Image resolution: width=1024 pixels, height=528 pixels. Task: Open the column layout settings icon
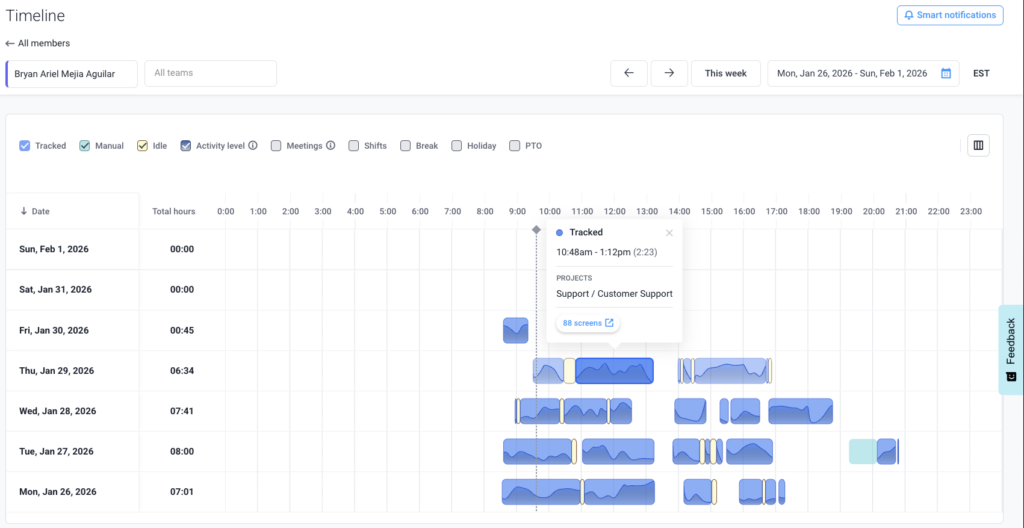coord(978,146)
